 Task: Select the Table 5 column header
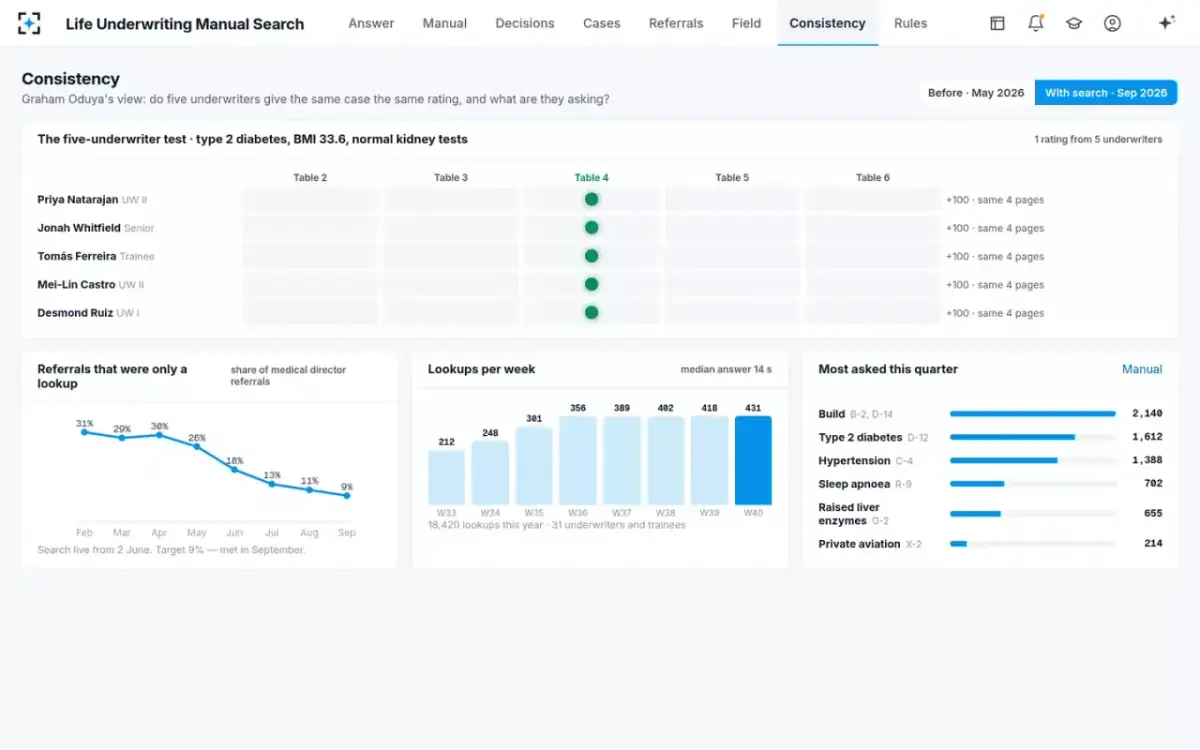732,178
